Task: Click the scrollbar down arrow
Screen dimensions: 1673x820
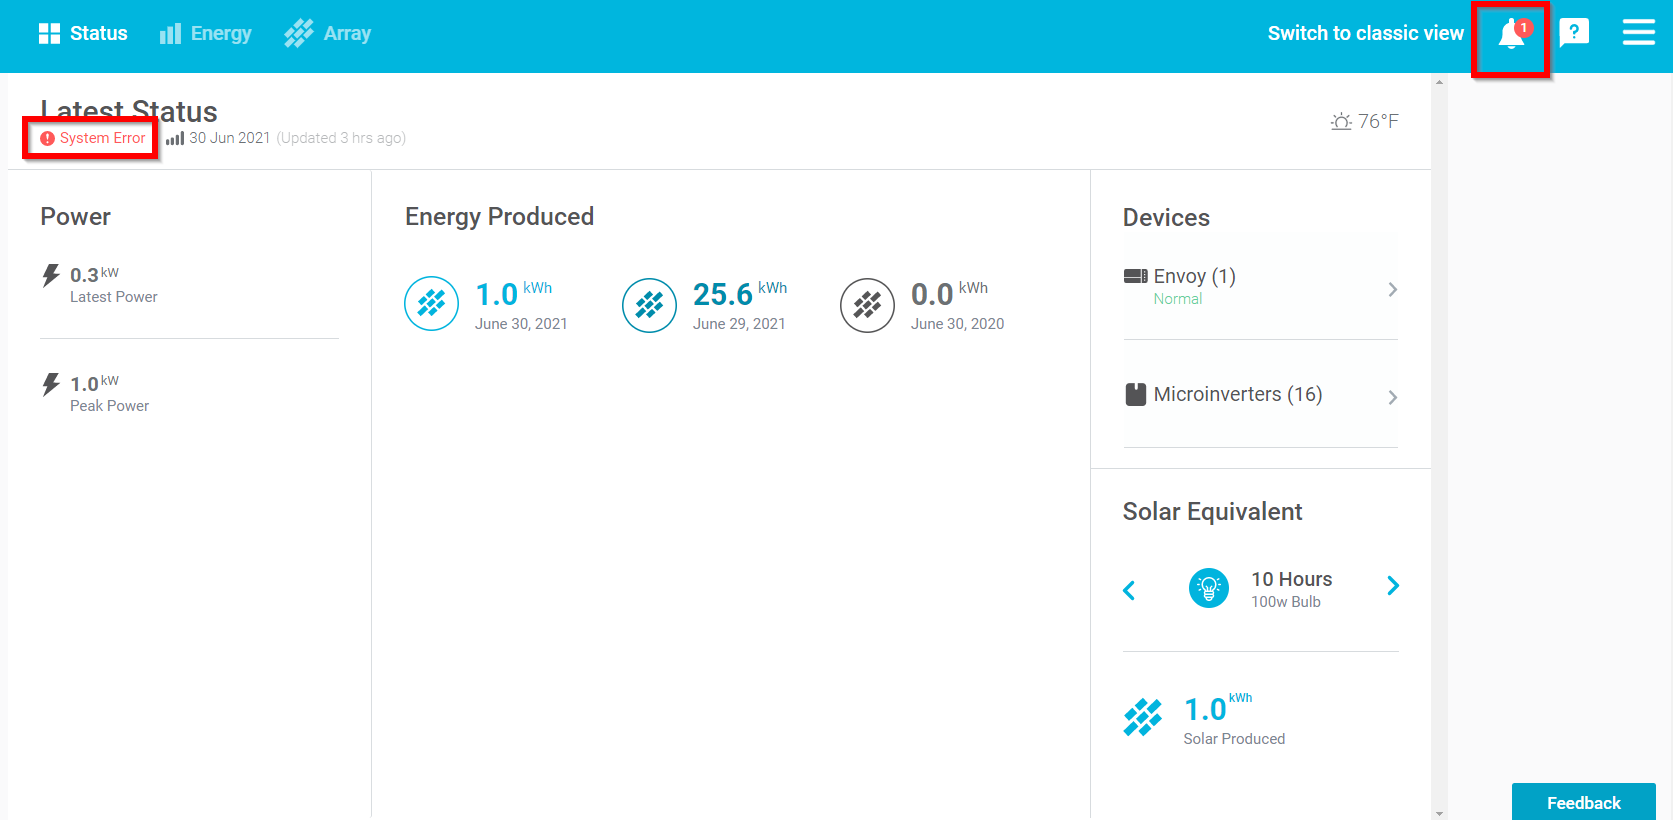Action: tap(1439, 813)
